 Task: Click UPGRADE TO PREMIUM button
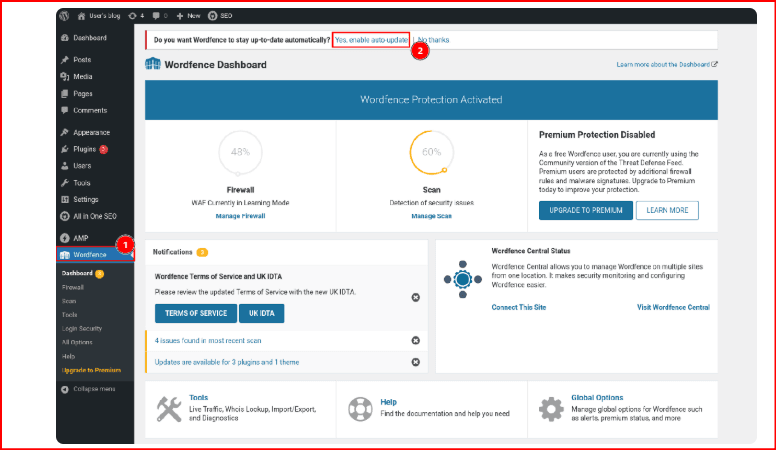(x=585, y=210)
